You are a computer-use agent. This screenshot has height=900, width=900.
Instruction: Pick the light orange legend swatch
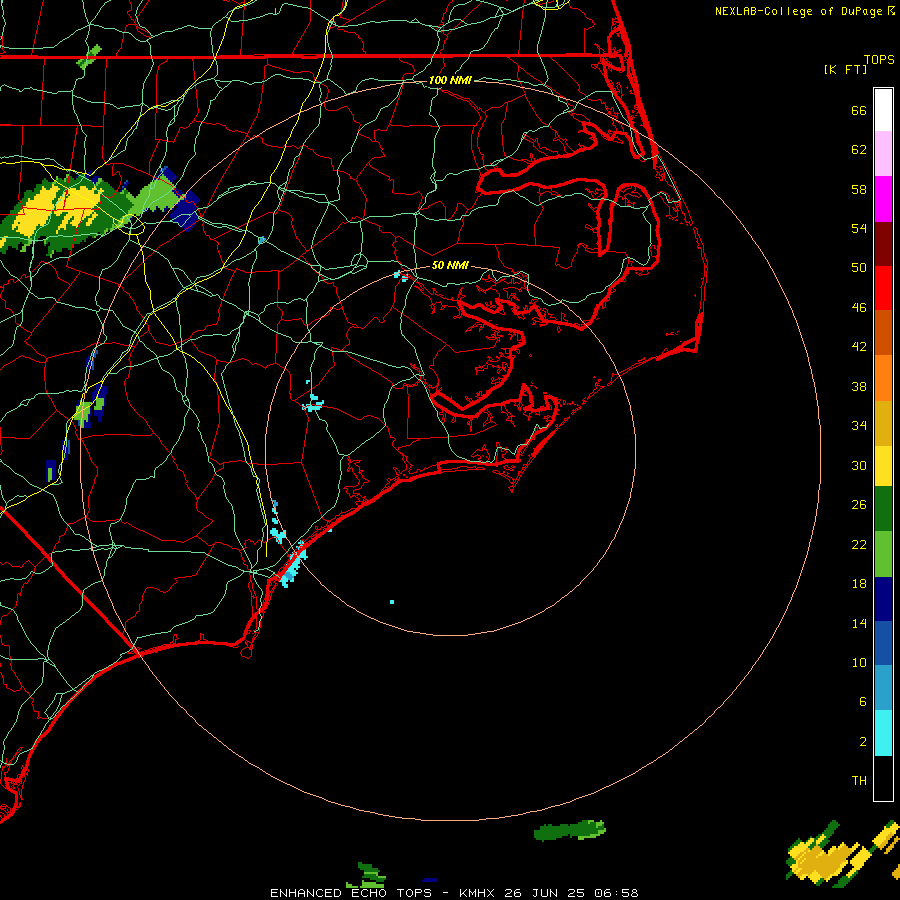[883, 378]
